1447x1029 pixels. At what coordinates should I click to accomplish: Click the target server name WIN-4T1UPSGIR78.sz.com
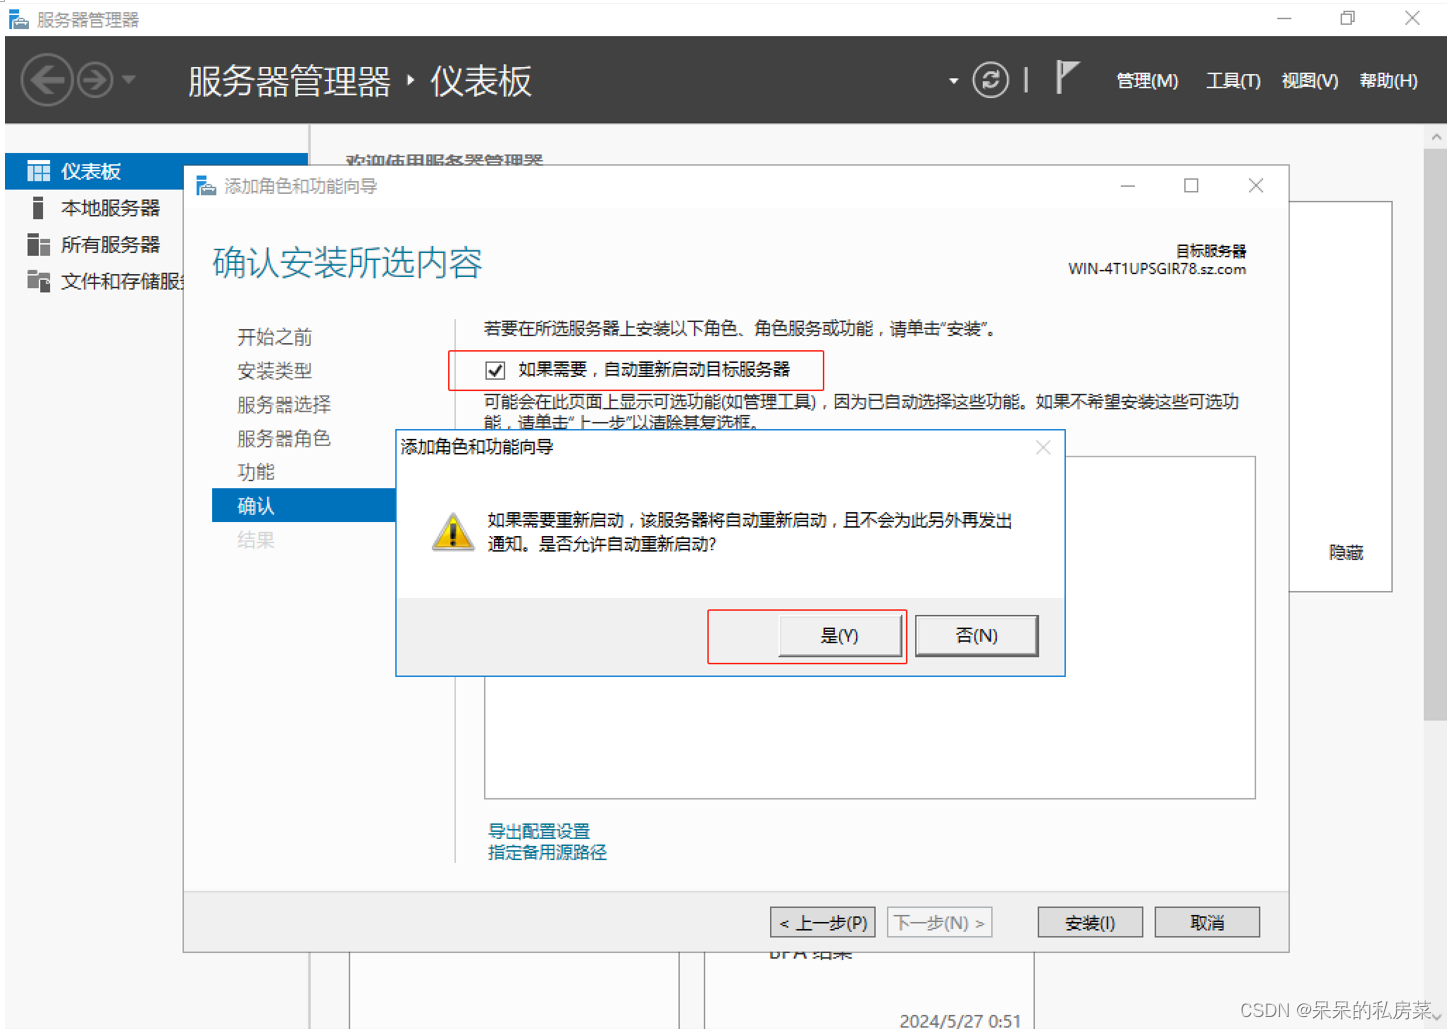pos(1157,269)
